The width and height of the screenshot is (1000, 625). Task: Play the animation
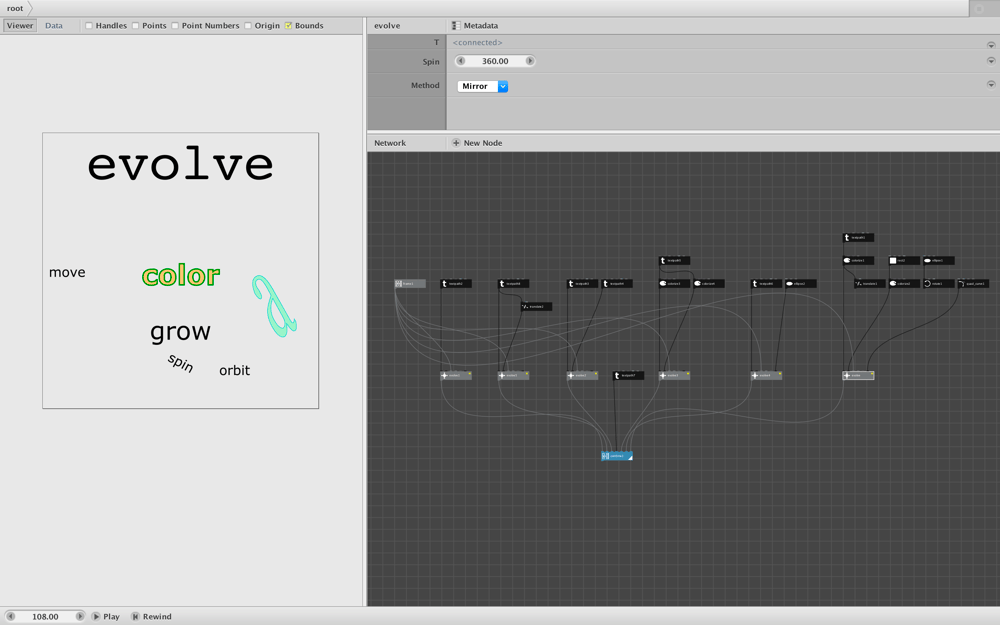(106, 617)
